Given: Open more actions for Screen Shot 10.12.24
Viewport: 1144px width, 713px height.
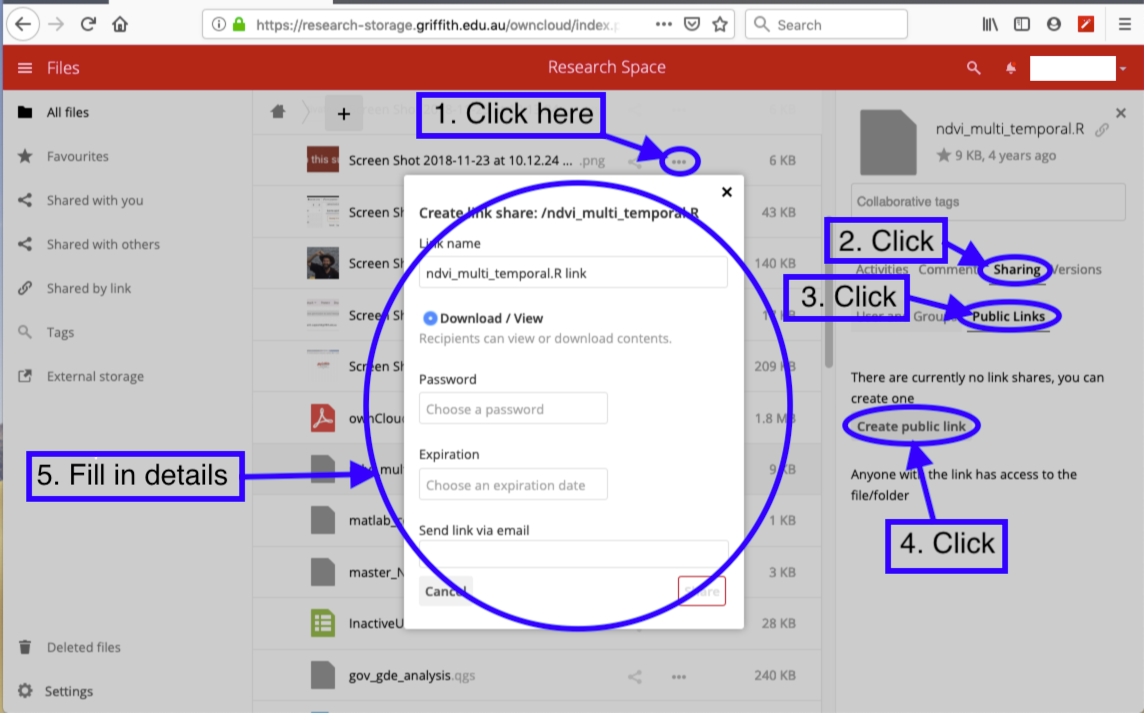Looking at the screenshot, I should [x=679, y=161].
